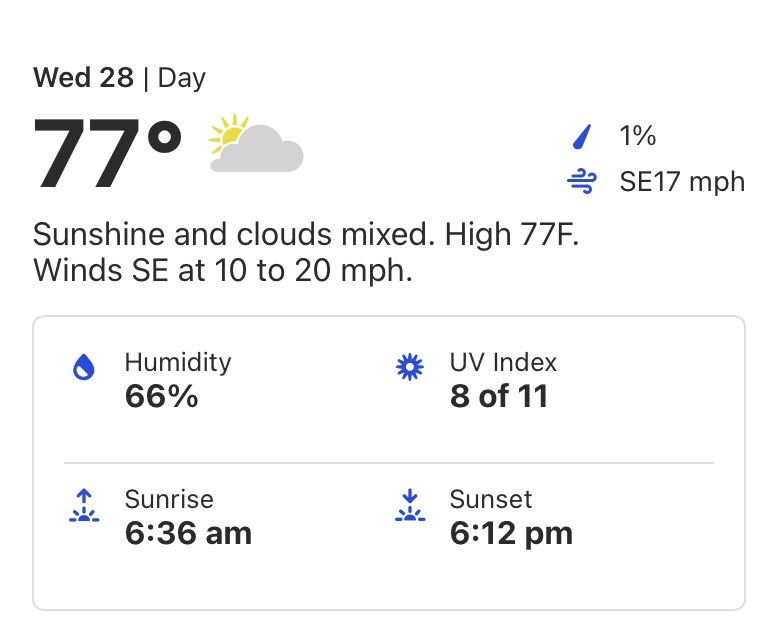This screenshot has width=772, height=619.
Task: Click the 'Winds SE at 10 to 20 mph' line
Action: 223,271
